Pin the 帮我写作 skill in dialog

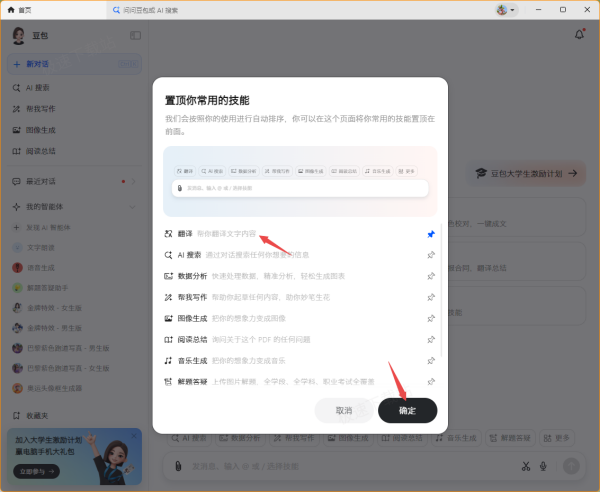tap(431, 297)
